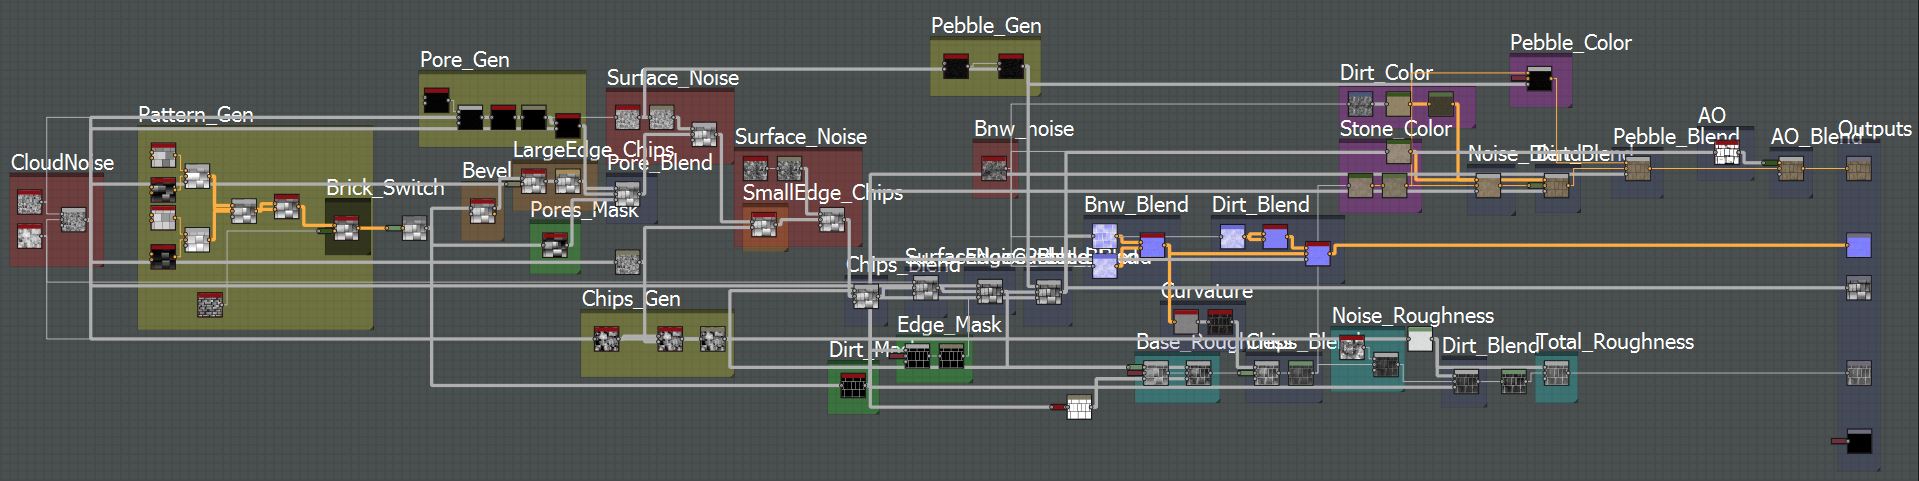
Task: Select the black output node at bottom right
Action: pos(1858,441)
